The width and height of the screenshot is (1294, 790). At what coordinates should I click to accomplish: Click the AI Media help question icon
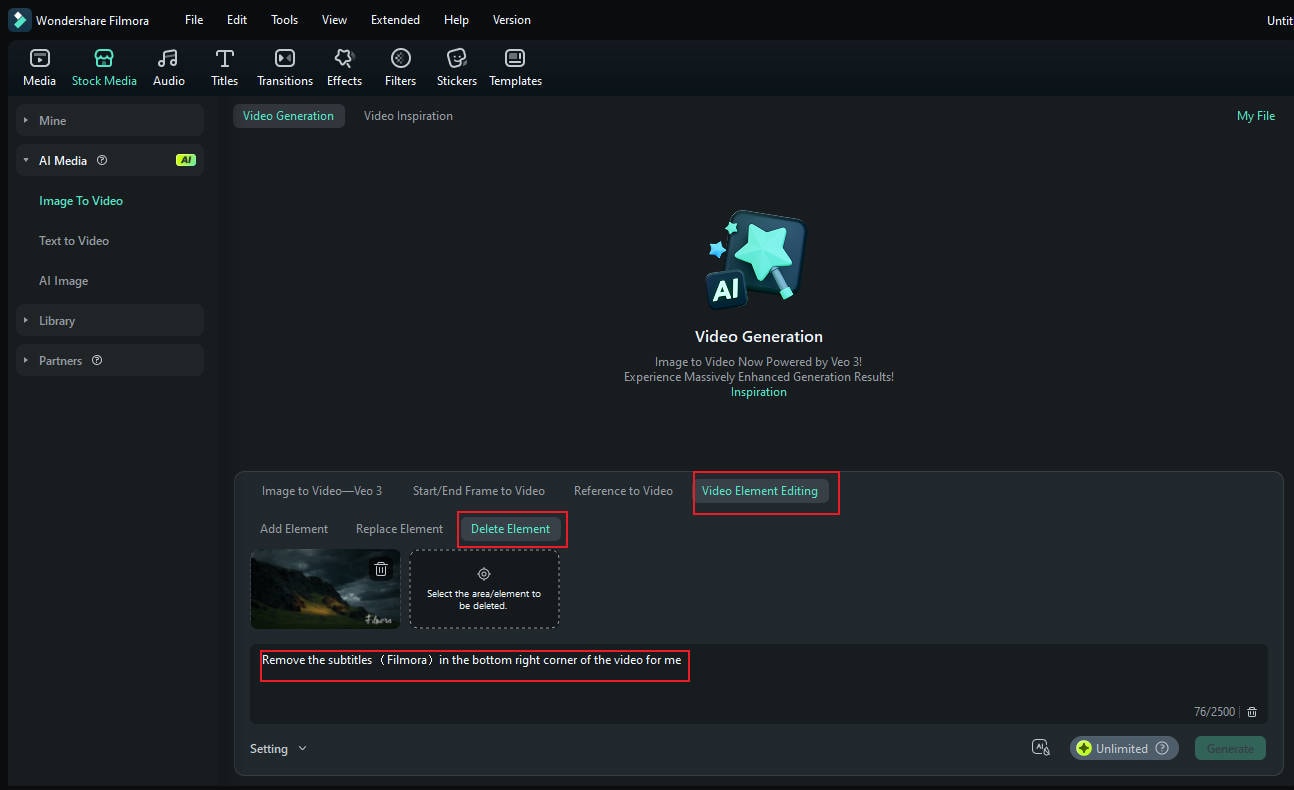pos(102,160)
